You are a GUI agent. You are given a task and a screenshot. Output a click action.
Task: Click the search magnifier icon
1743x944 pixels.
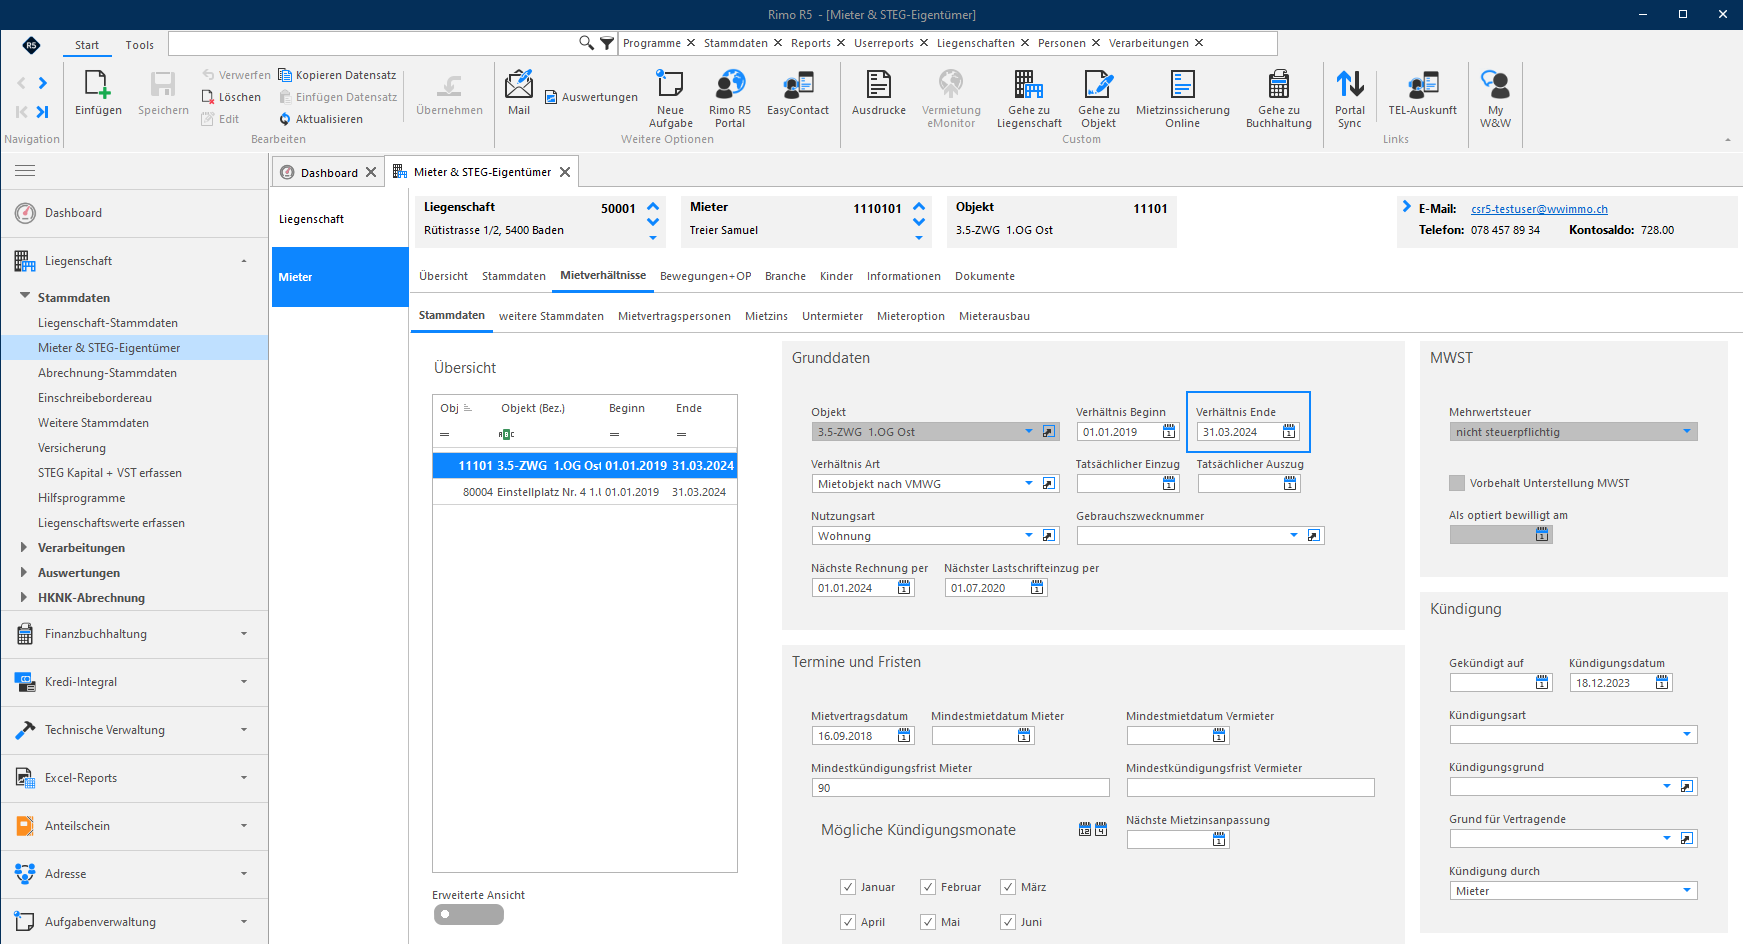coord(586,43)
